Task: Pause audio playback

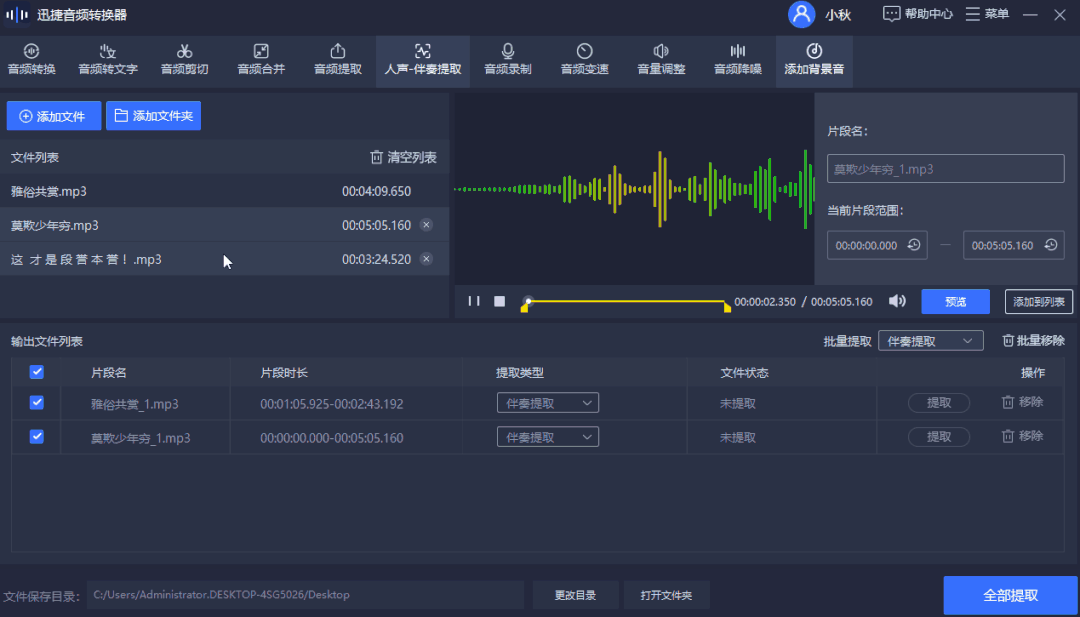Action: [474, 301]
